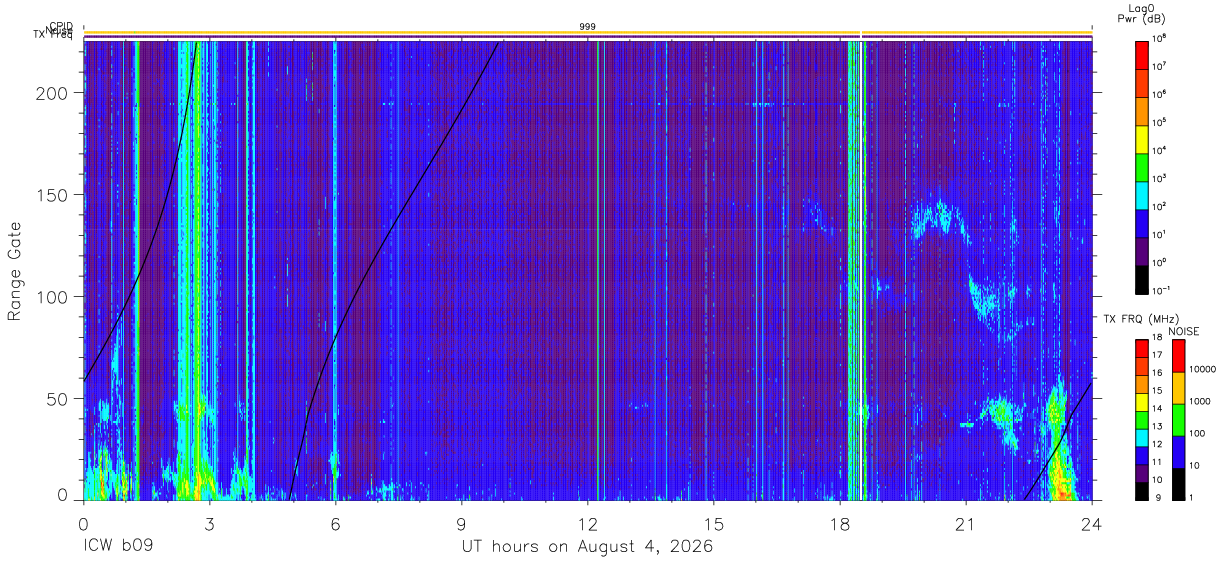Viewport: 1228px width, 567px height.
Task: Click the x-axis tick label '3'
Action: tap(209, 523)
